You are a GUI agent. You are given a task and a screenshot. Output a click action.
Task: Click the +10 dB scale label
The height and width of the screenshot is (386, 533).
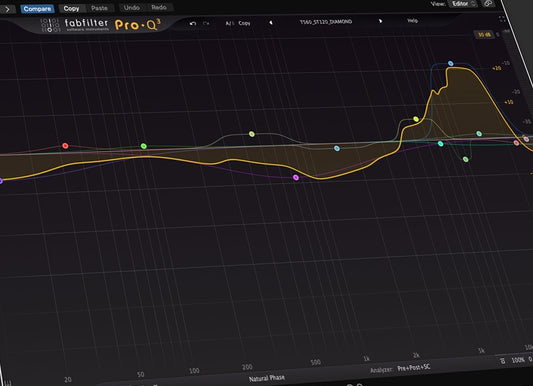click(x=509, y=102)
